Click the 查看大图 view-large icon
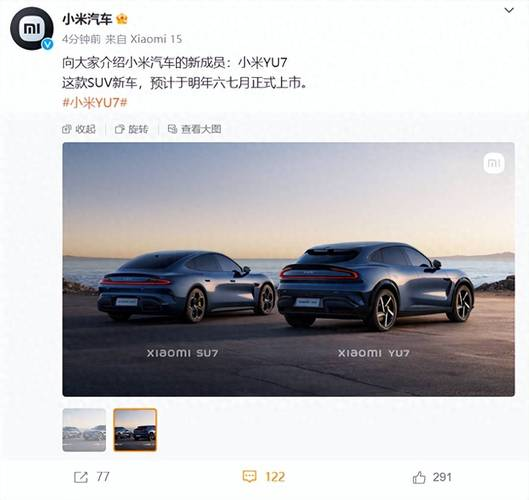Screen dimensions: 529x500 [172, 129]
